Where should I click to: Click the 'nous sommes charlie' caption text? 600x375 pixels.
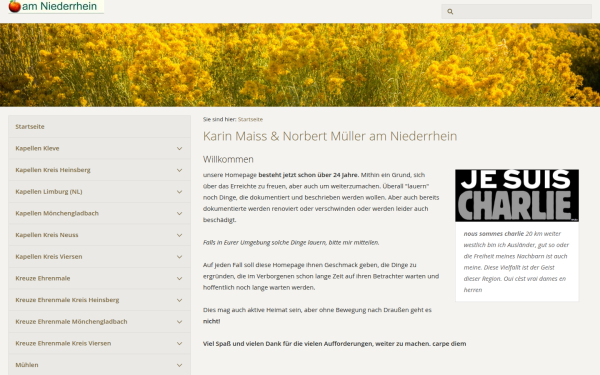pos(493,234)
